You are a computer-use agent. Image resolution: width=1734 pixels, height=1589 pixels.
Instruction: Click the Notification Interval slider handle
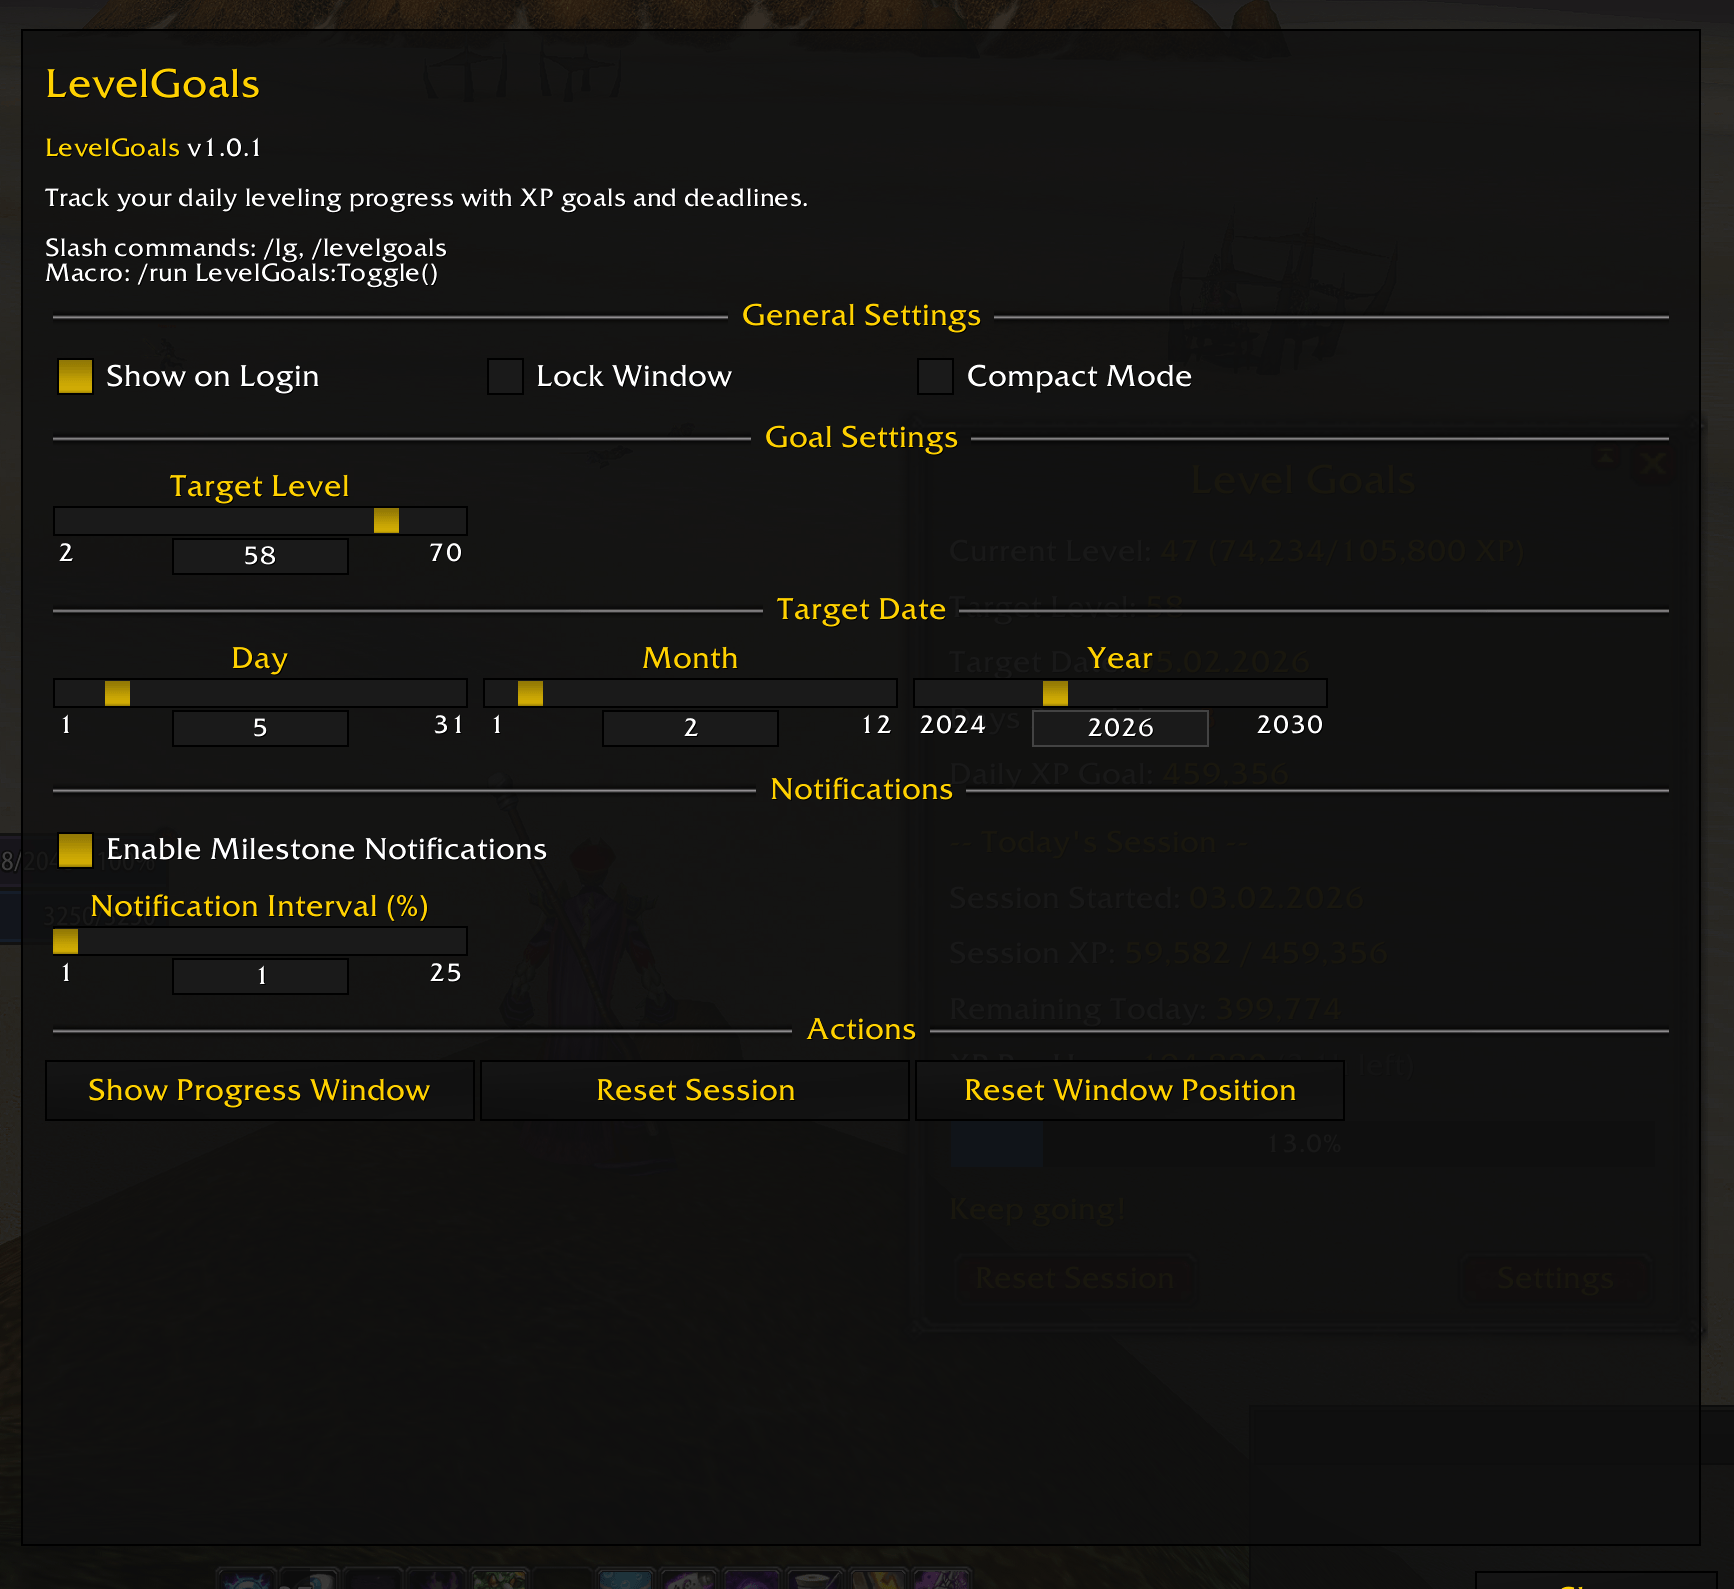(x=66, y=941)
